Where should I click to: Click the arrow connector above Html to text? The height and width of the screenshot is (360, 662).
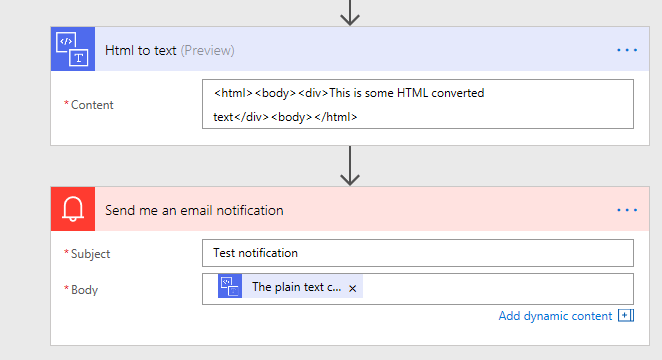pos(350,13)
